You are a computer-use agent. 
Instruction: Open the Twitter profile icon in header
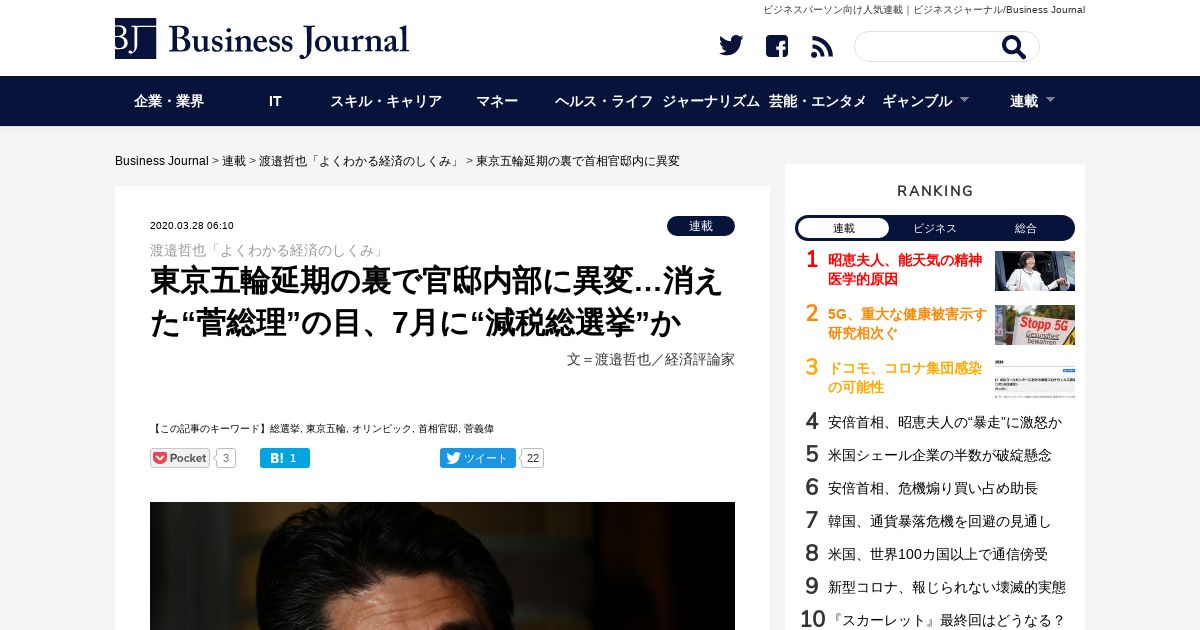[x=731, y=46]
